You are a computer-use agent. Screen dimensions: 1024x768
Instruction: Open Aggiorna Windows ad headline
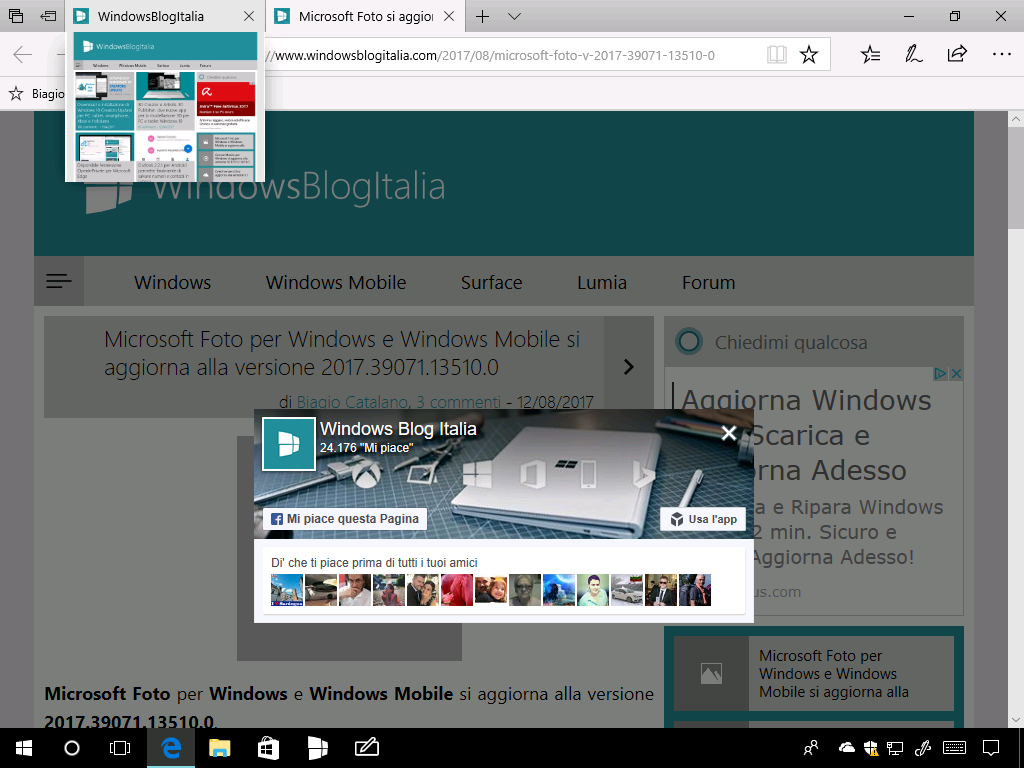point(806,400)
